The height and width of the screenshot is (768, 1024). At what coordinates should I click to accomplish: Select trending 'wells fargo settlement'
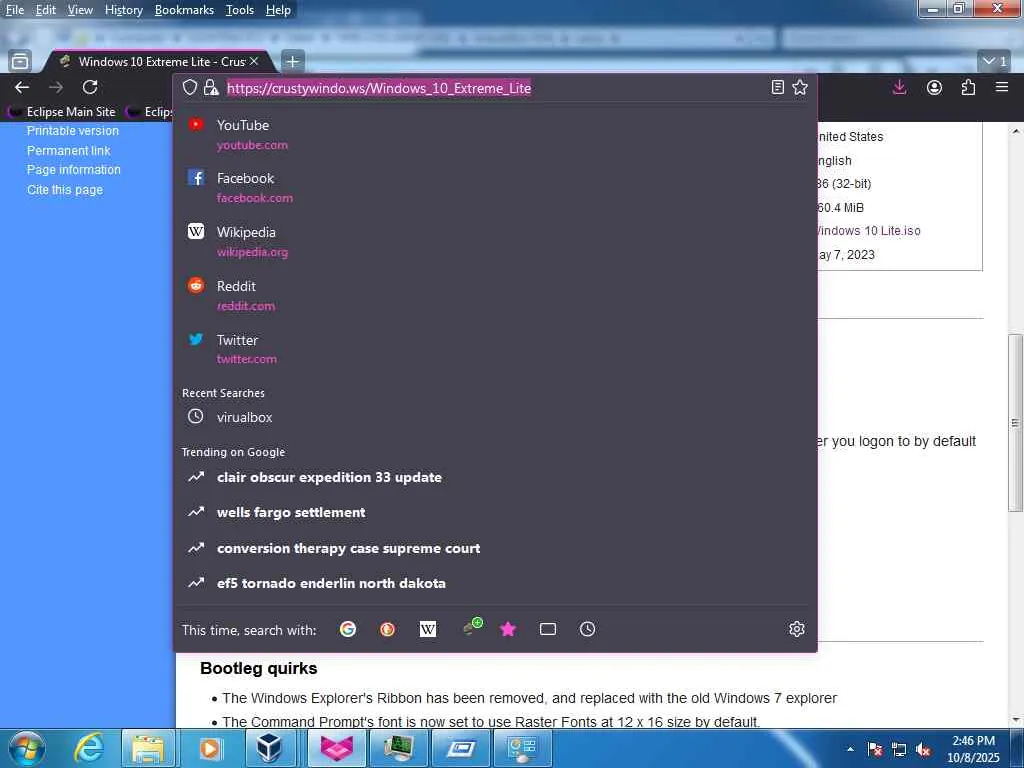coord(495,513)
